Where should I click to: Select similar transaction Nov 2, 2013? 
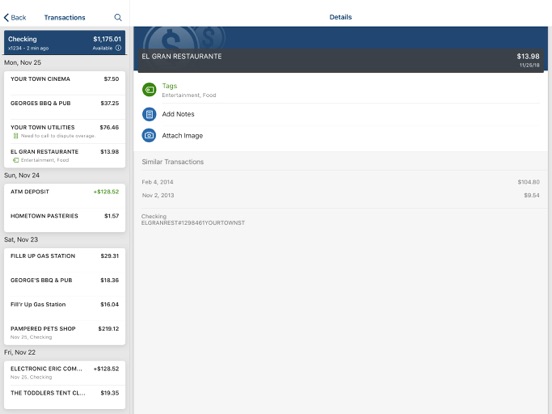[340, 195]
